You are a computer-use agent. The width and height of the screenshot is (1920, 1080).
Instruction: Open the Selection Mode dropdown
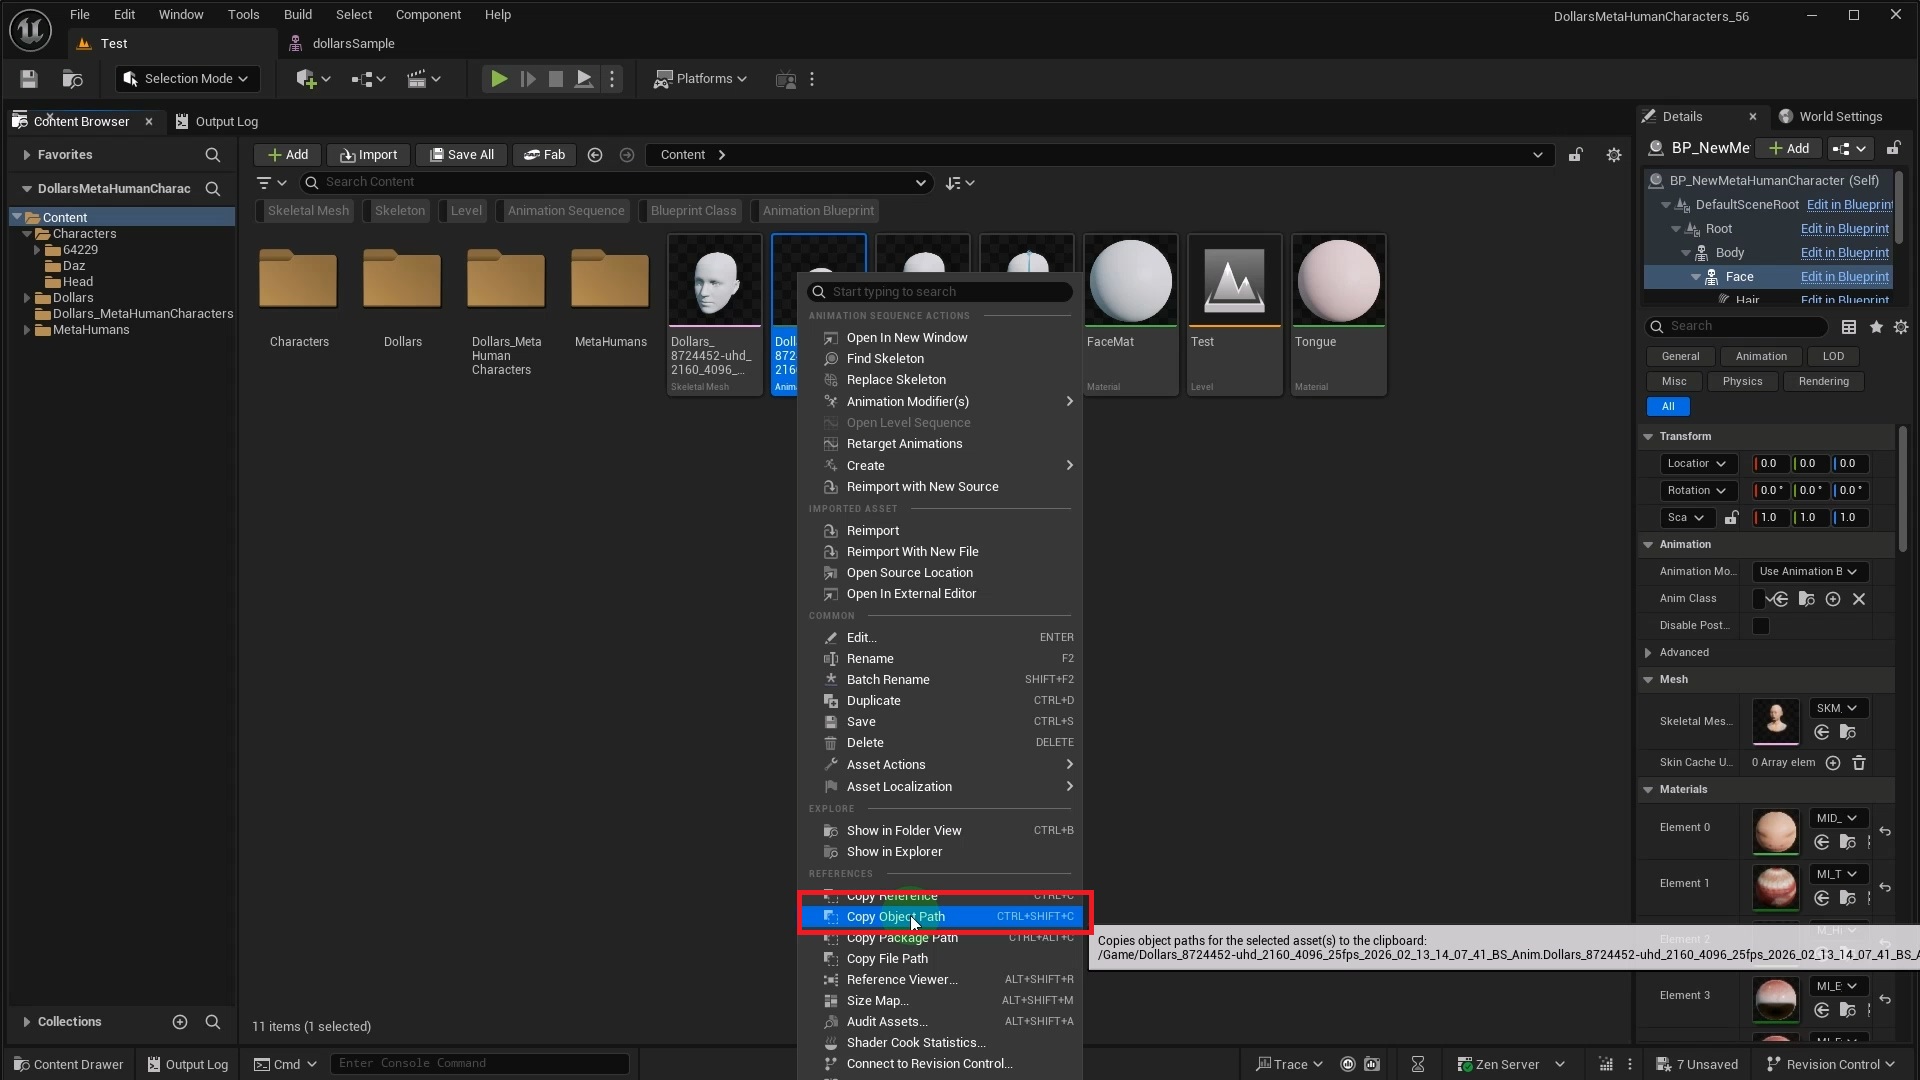tap(186, 79)
